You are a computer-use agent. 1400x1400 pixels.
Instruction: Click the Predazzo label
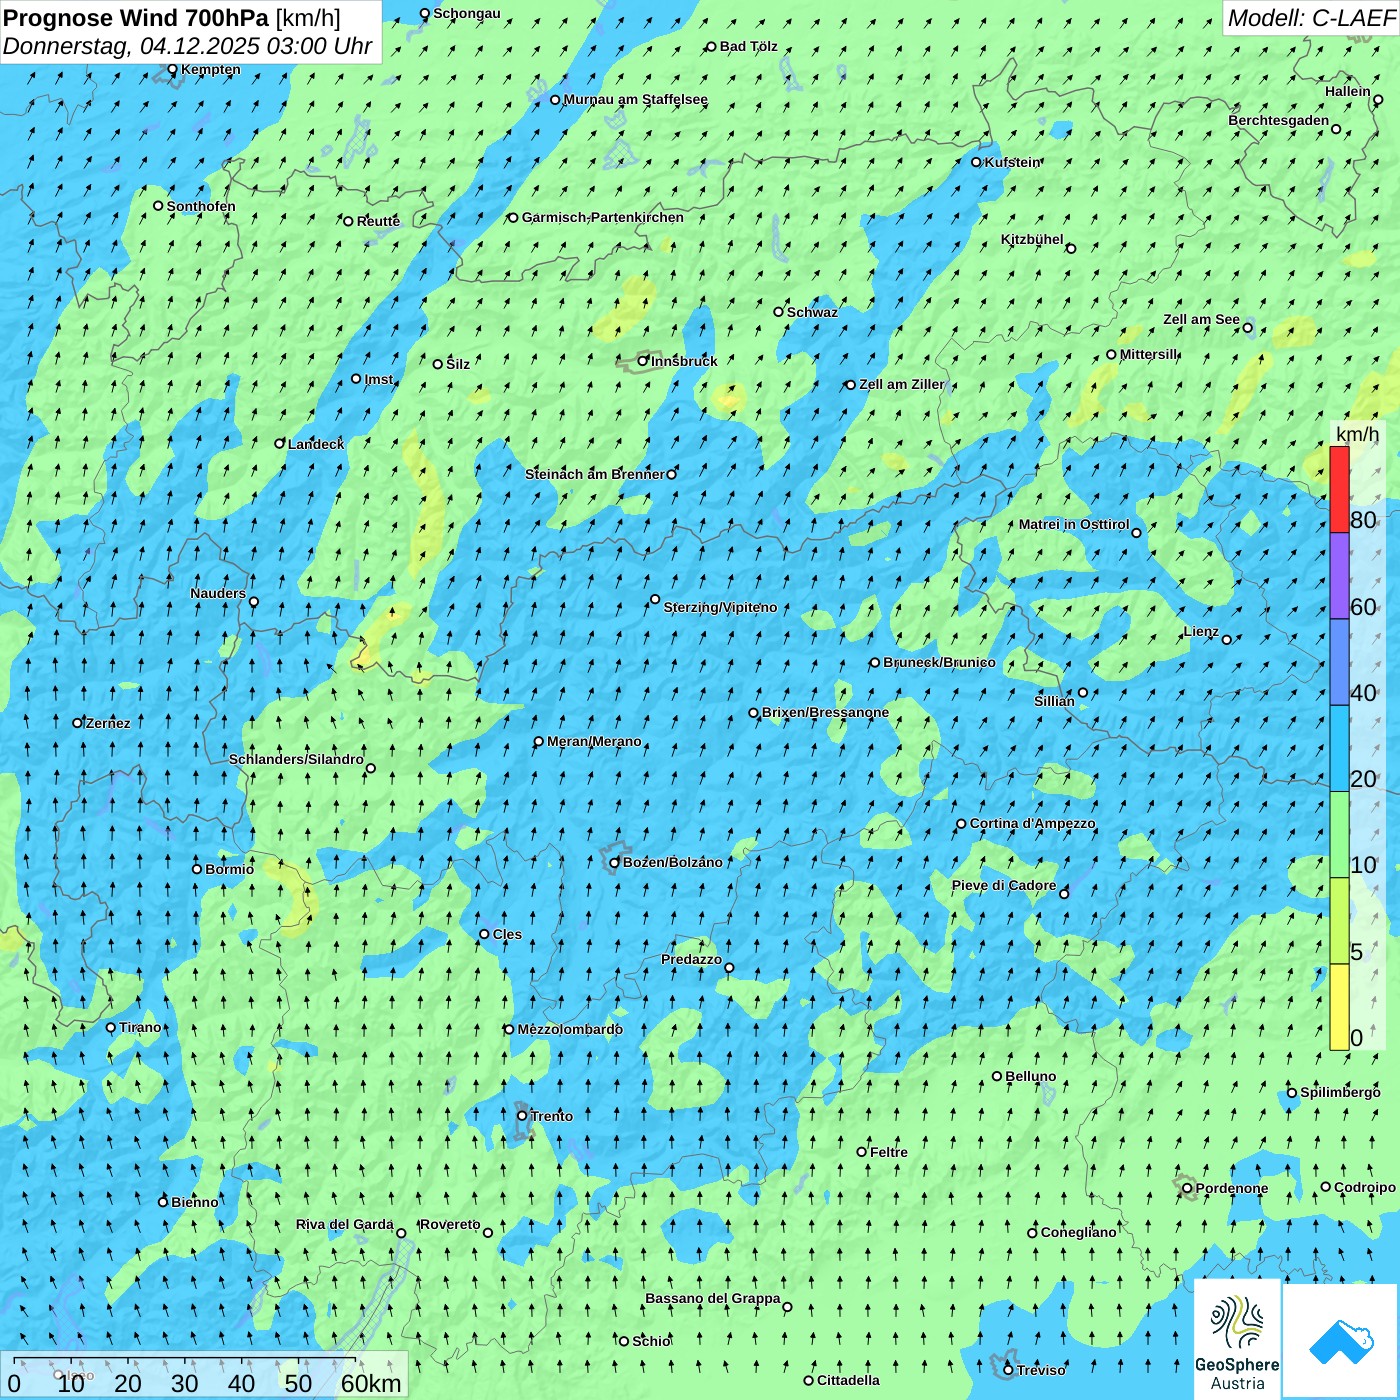691,959
